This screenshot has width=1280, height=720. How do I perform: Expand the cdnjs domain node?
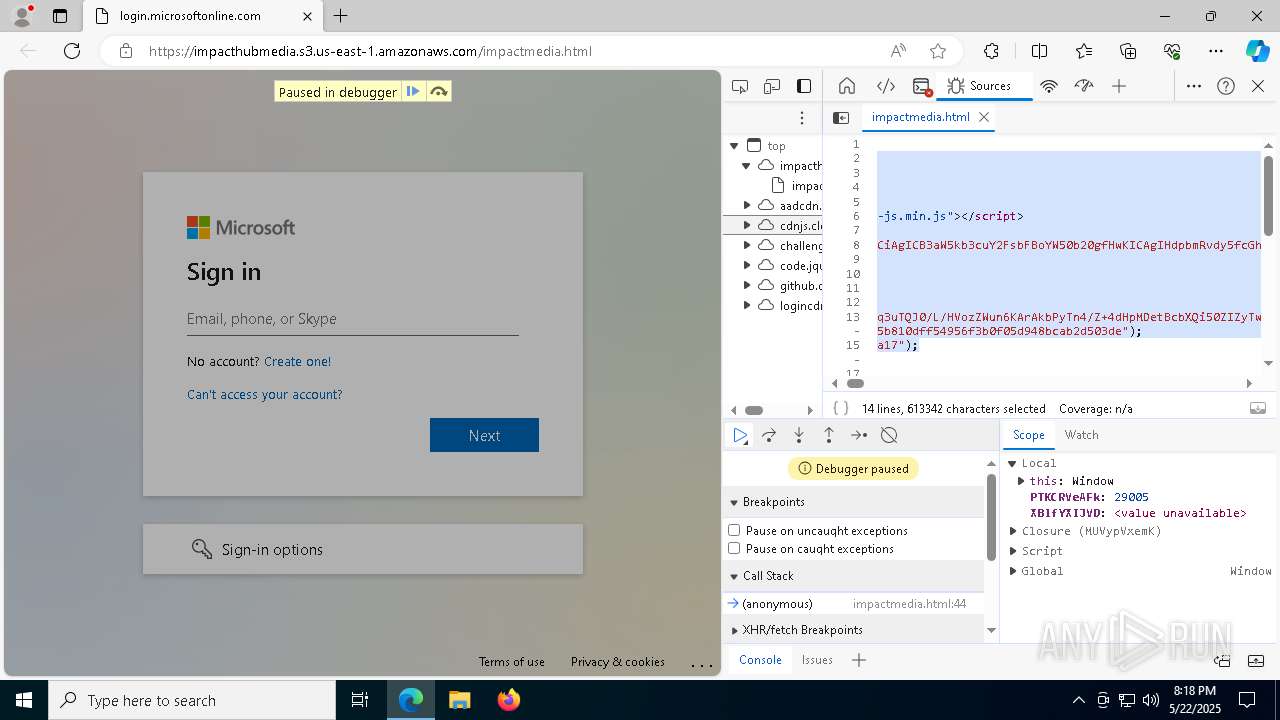747,226
